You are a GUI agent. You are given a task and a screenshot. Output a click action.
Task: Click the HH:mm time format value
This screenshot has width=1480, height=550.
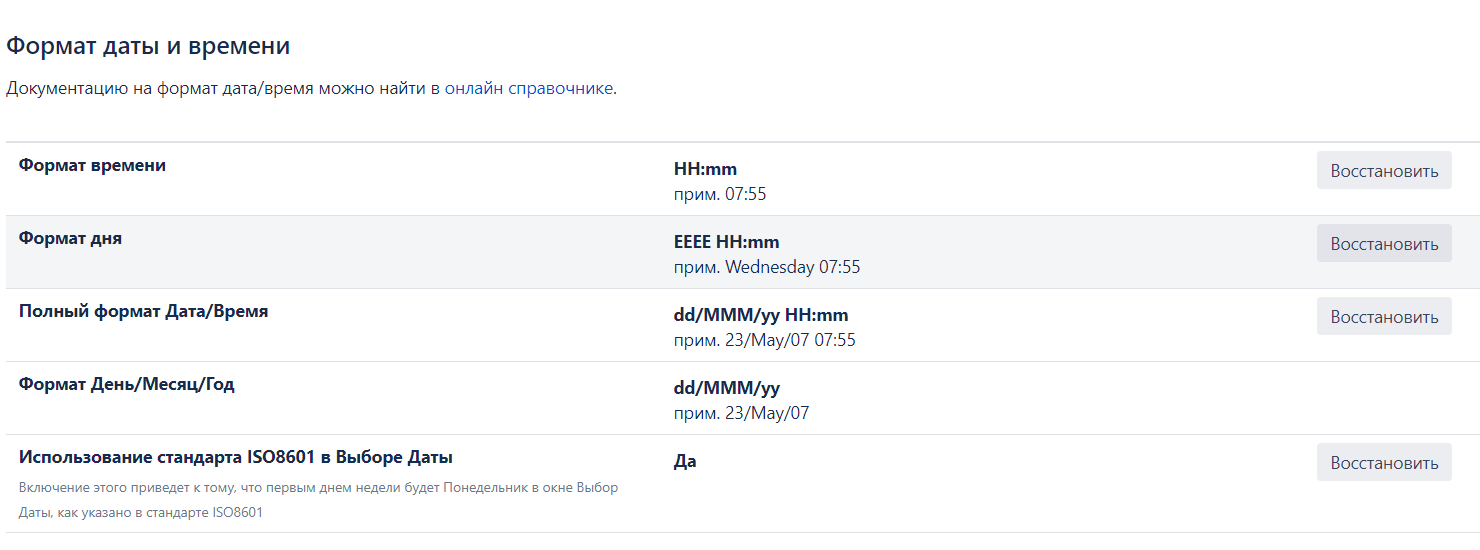(705, 169)
